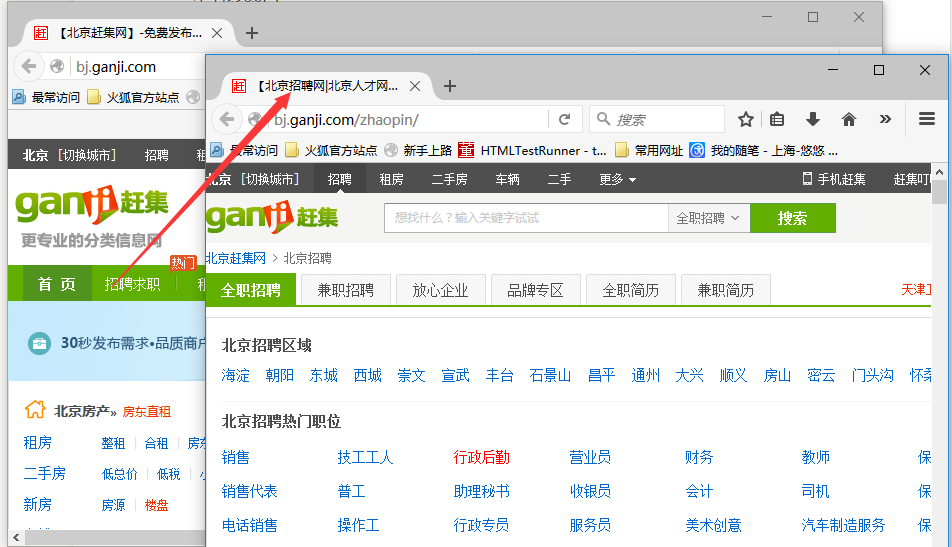Image resolution: width=952 pixels, height=547 pixels.
Task: Reload the zhaopin page
Action: click(x=565, y=120)
